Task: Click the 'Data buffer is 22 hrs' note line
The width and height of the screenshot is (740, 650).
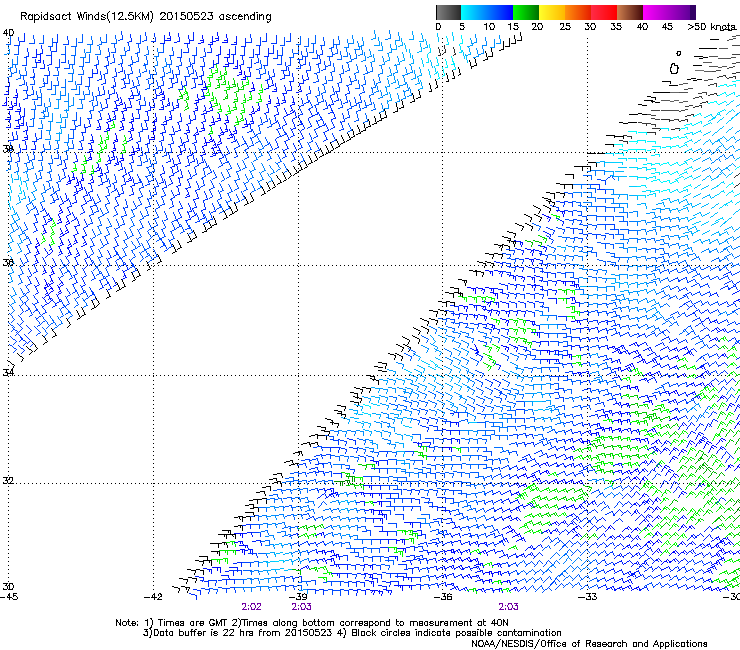Action: (352, 633)
